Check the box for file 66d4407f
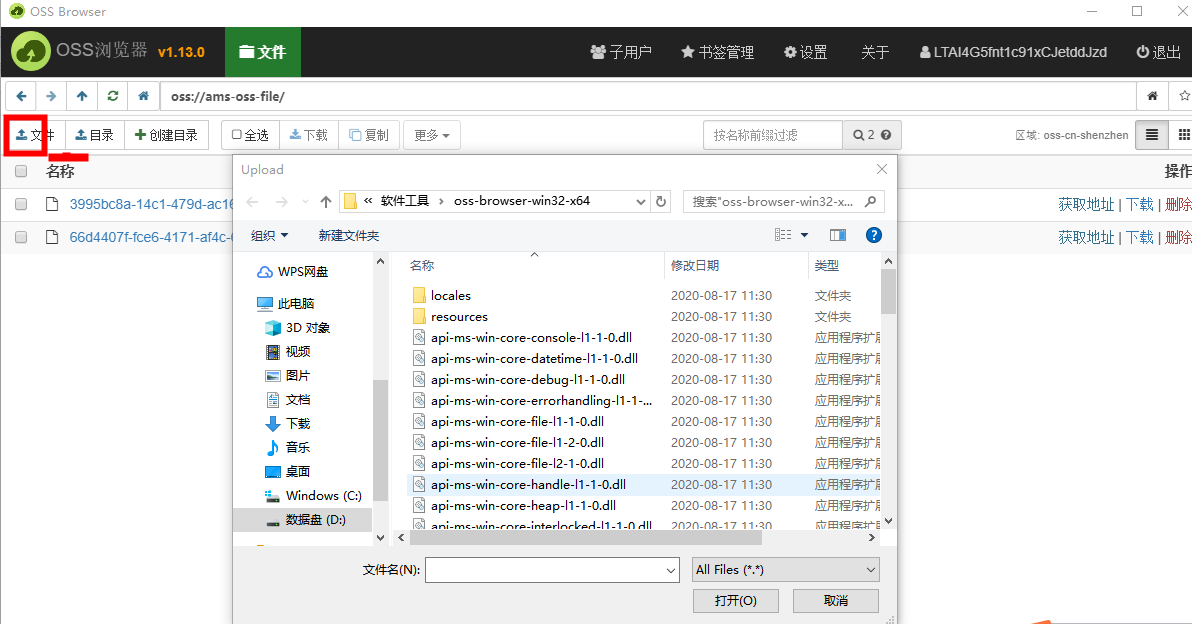 [21, 237]
